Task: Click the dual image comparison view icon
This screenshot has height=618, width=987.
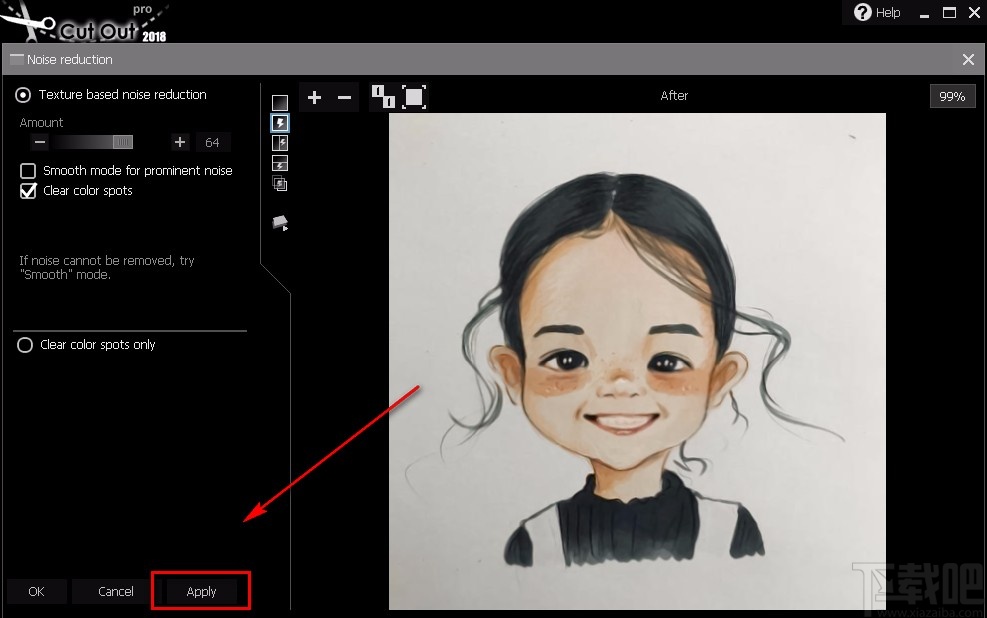Action: tap(280, 183)
